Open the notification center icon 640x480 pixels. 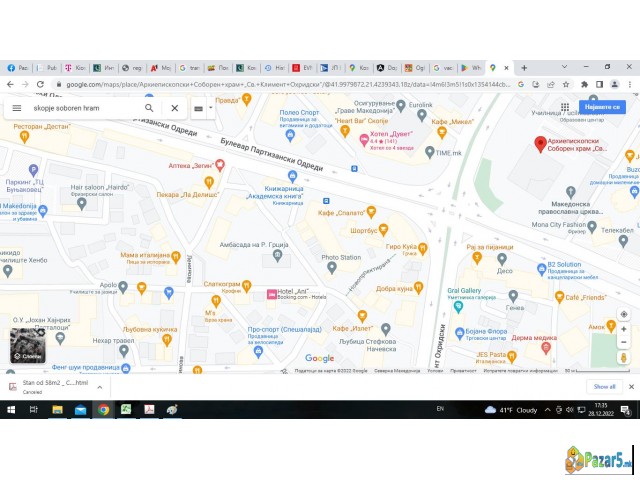click(x=625, y=410)
